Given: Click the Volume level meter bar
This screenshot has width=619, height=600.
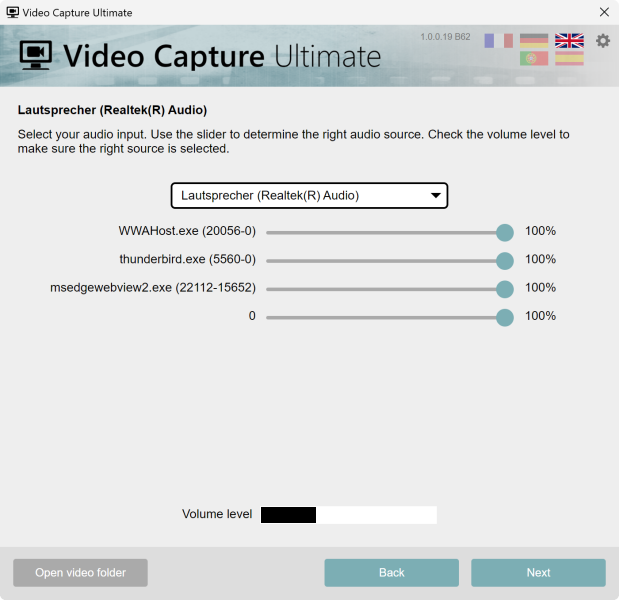Looking at the screenshot, I should pos(348,515).
